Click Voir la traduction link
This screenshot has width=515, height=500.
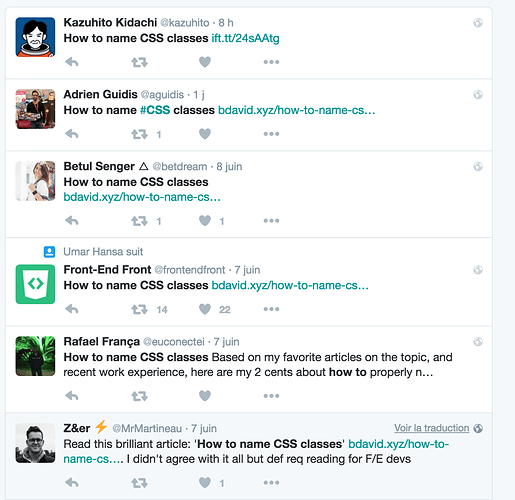[431, 428]
